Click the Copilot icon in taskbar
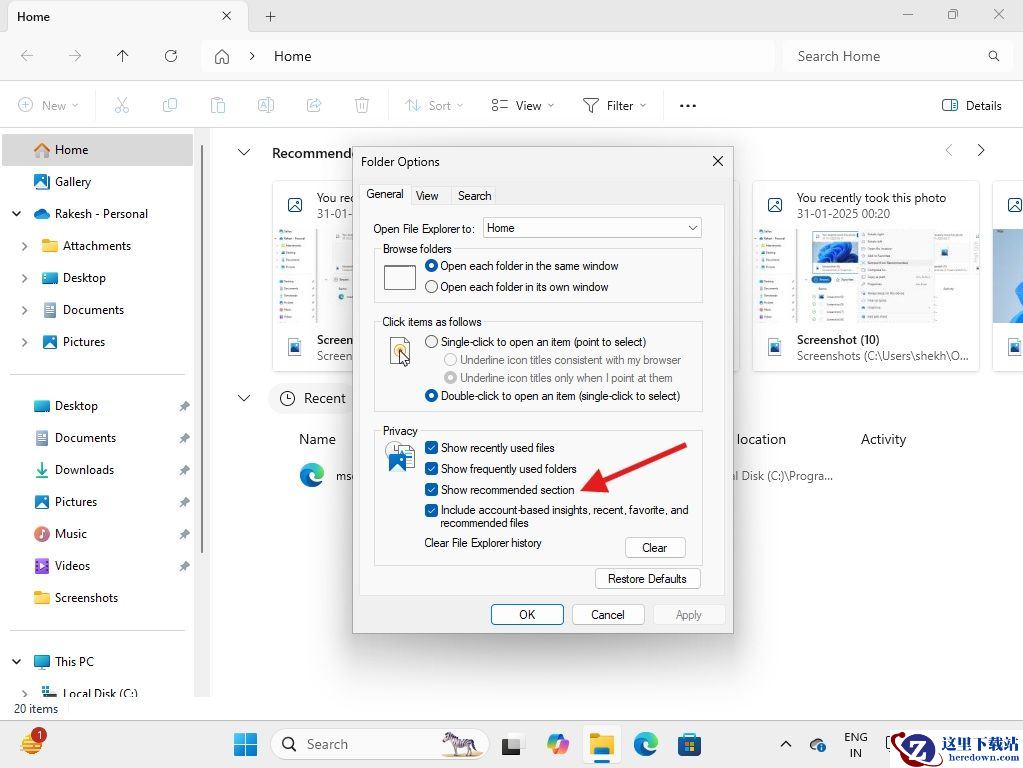Screen dimensions: 1023x768 [x=557, y=744]
